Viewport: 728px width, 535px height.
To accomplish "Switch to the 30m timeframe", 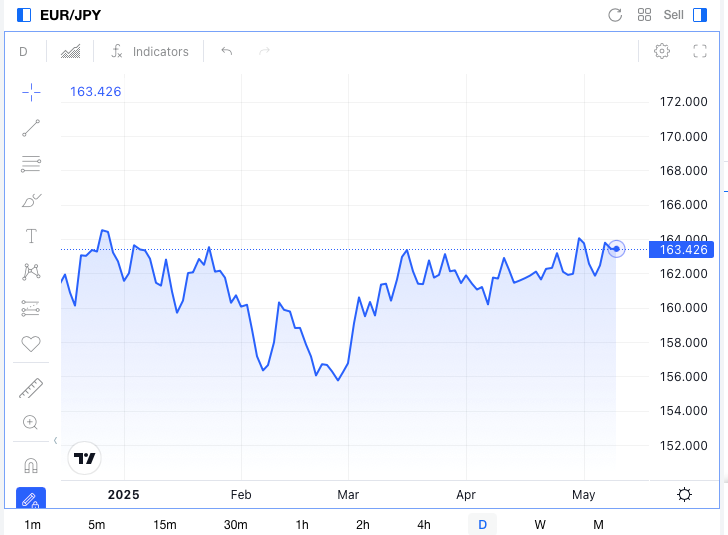I will point(235,525).
